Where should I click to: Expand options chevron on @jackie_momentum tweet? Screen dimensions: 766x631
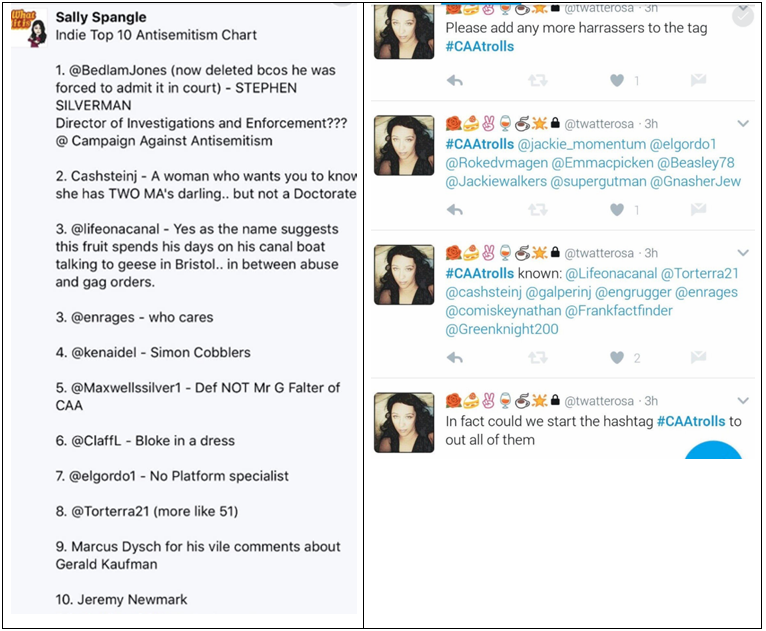point(743,124)
